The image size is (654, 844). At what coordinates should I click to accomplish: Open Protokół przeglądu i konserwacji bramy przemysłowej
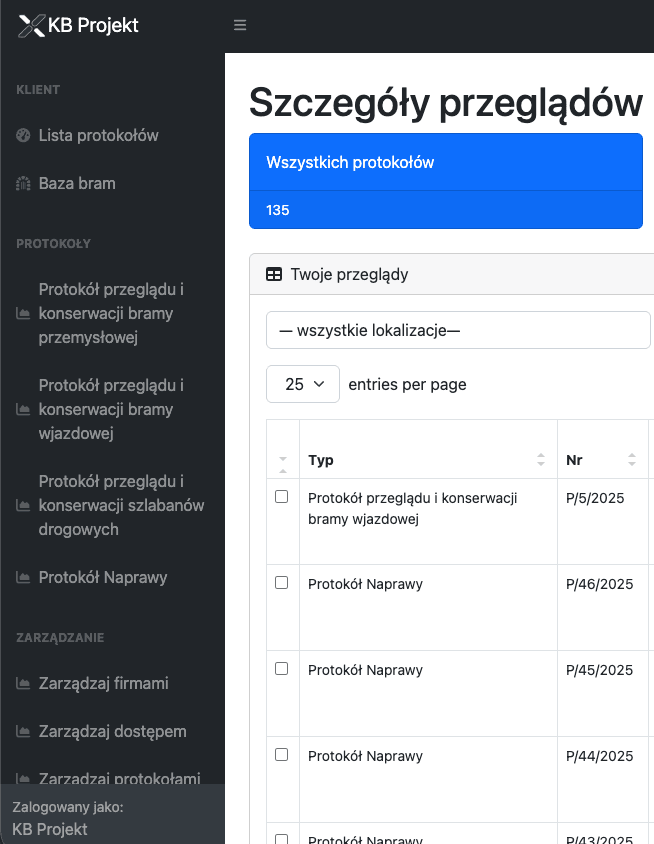(112, 313)
